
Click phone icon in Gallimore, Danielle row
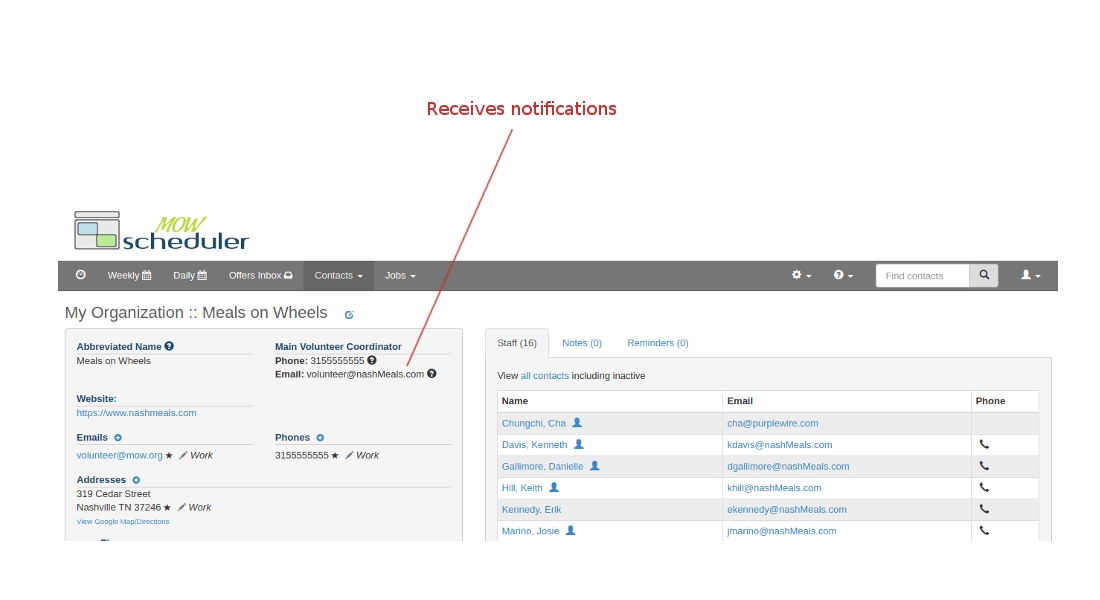pos(984,466)
